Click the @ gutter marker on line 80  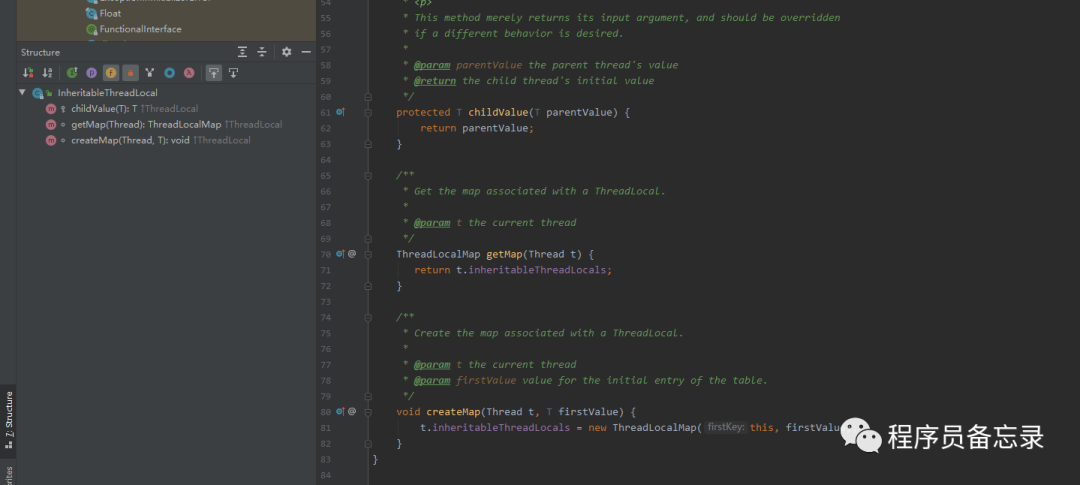[352, 411]
